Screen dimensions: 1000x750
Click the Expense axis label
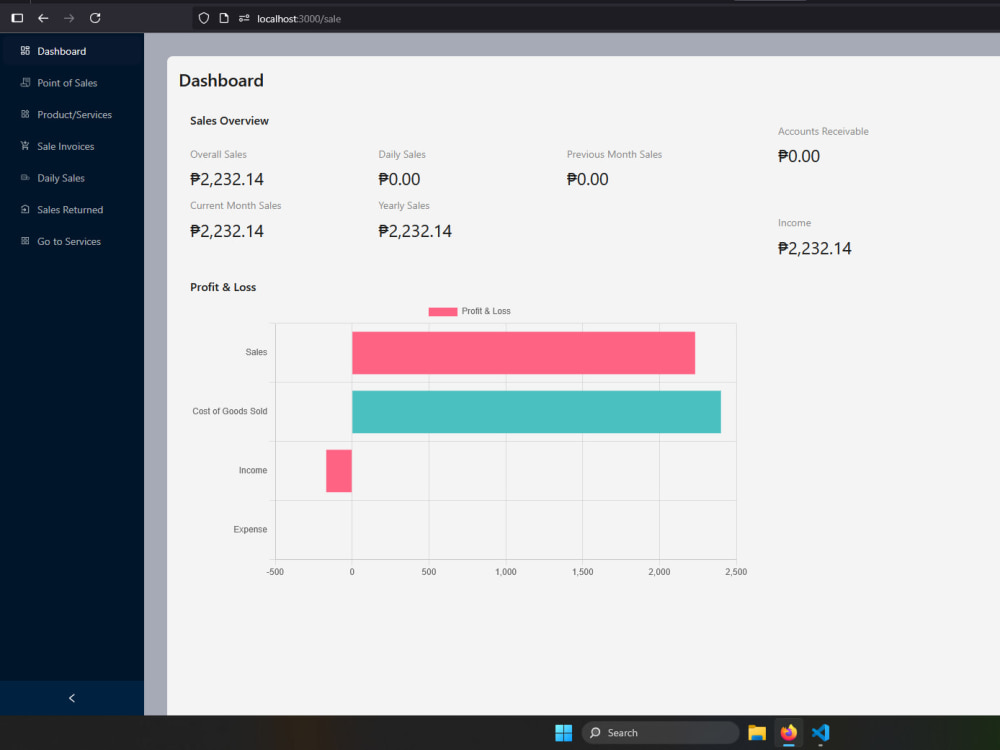(250, 529)
